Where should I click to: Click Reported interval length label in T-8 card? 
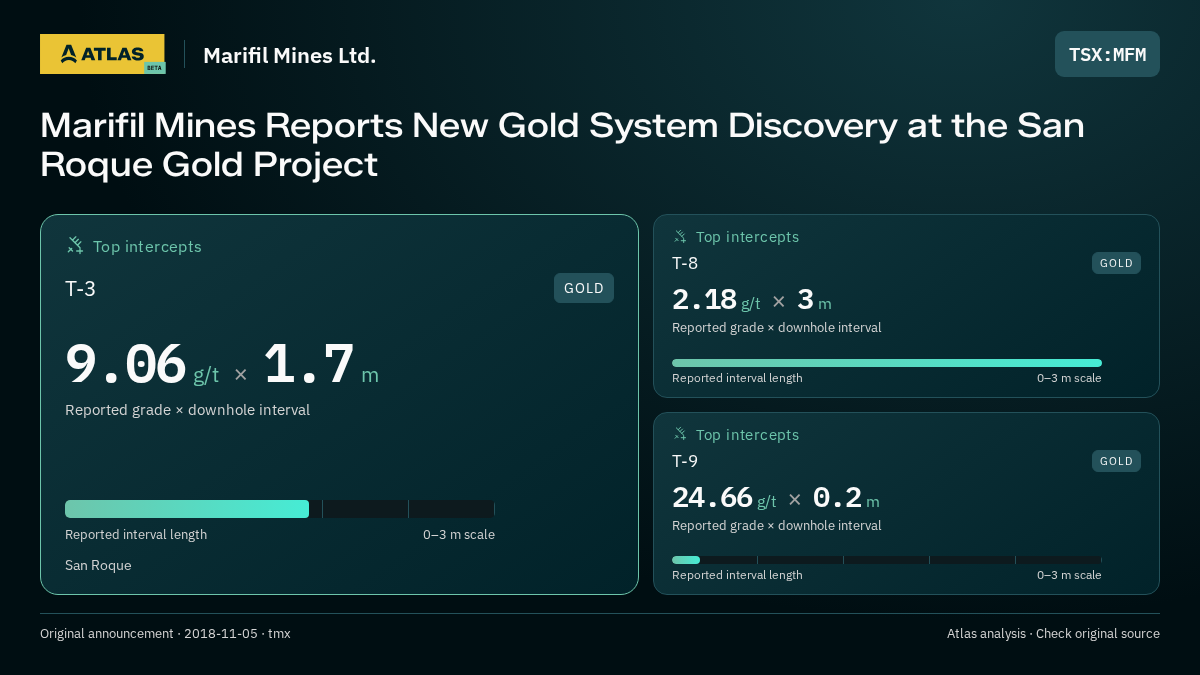(x=737, y=378)
